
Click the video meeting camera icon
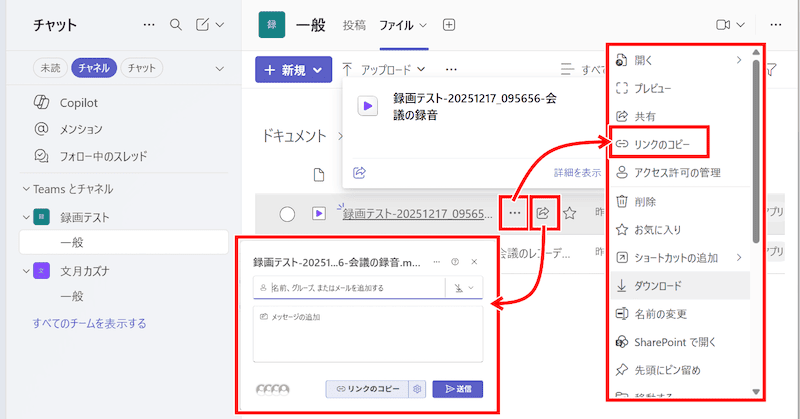(x=723, y=24)
